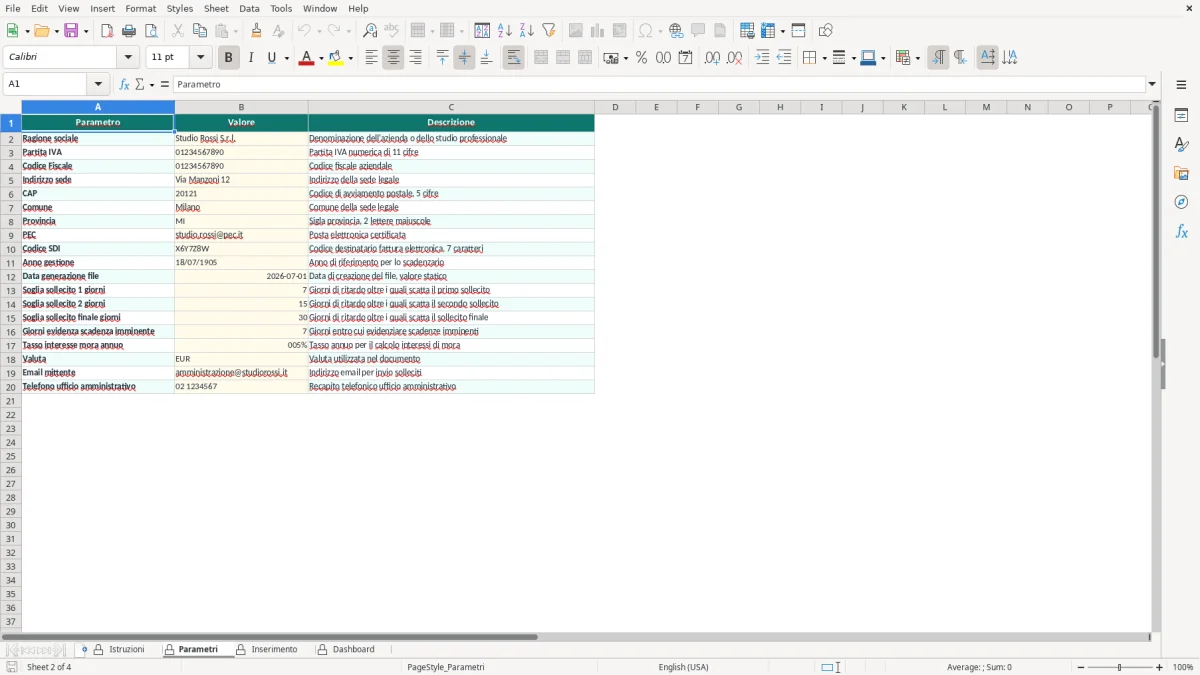
Task: Click the Zoom In plus button
Action: point(1160,667)
